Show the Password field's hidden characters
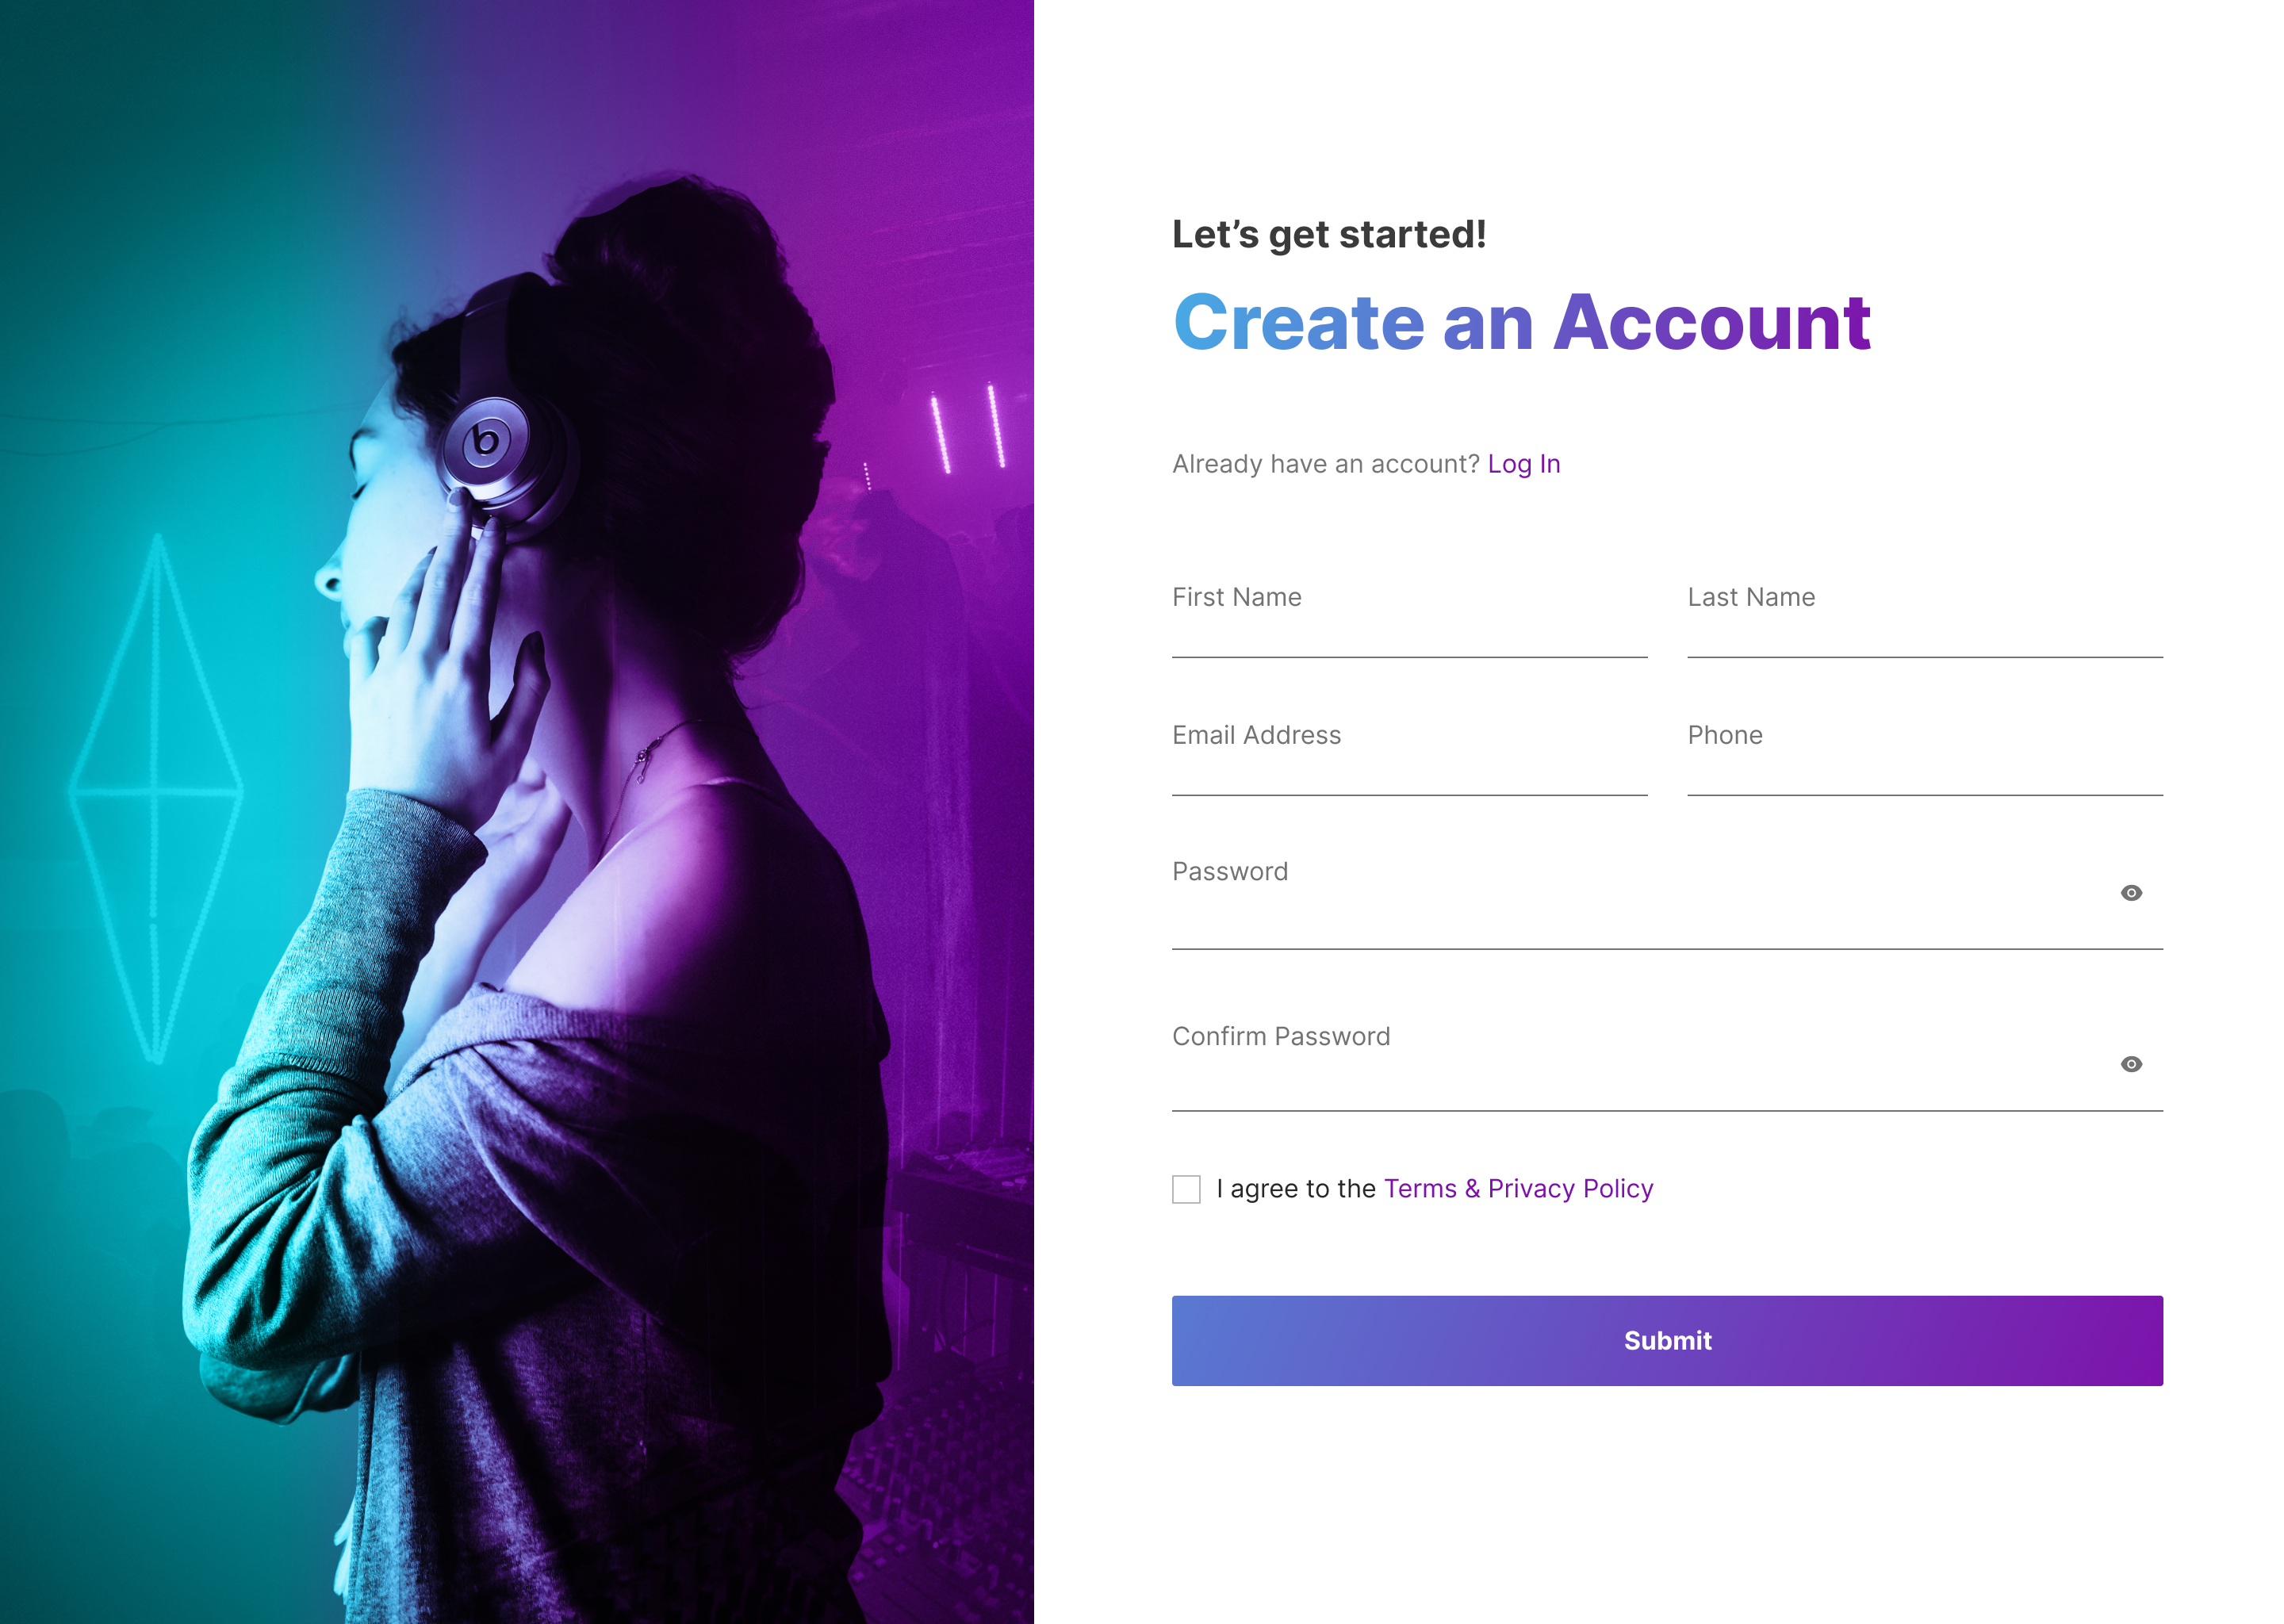 [x=2131, y=893]
